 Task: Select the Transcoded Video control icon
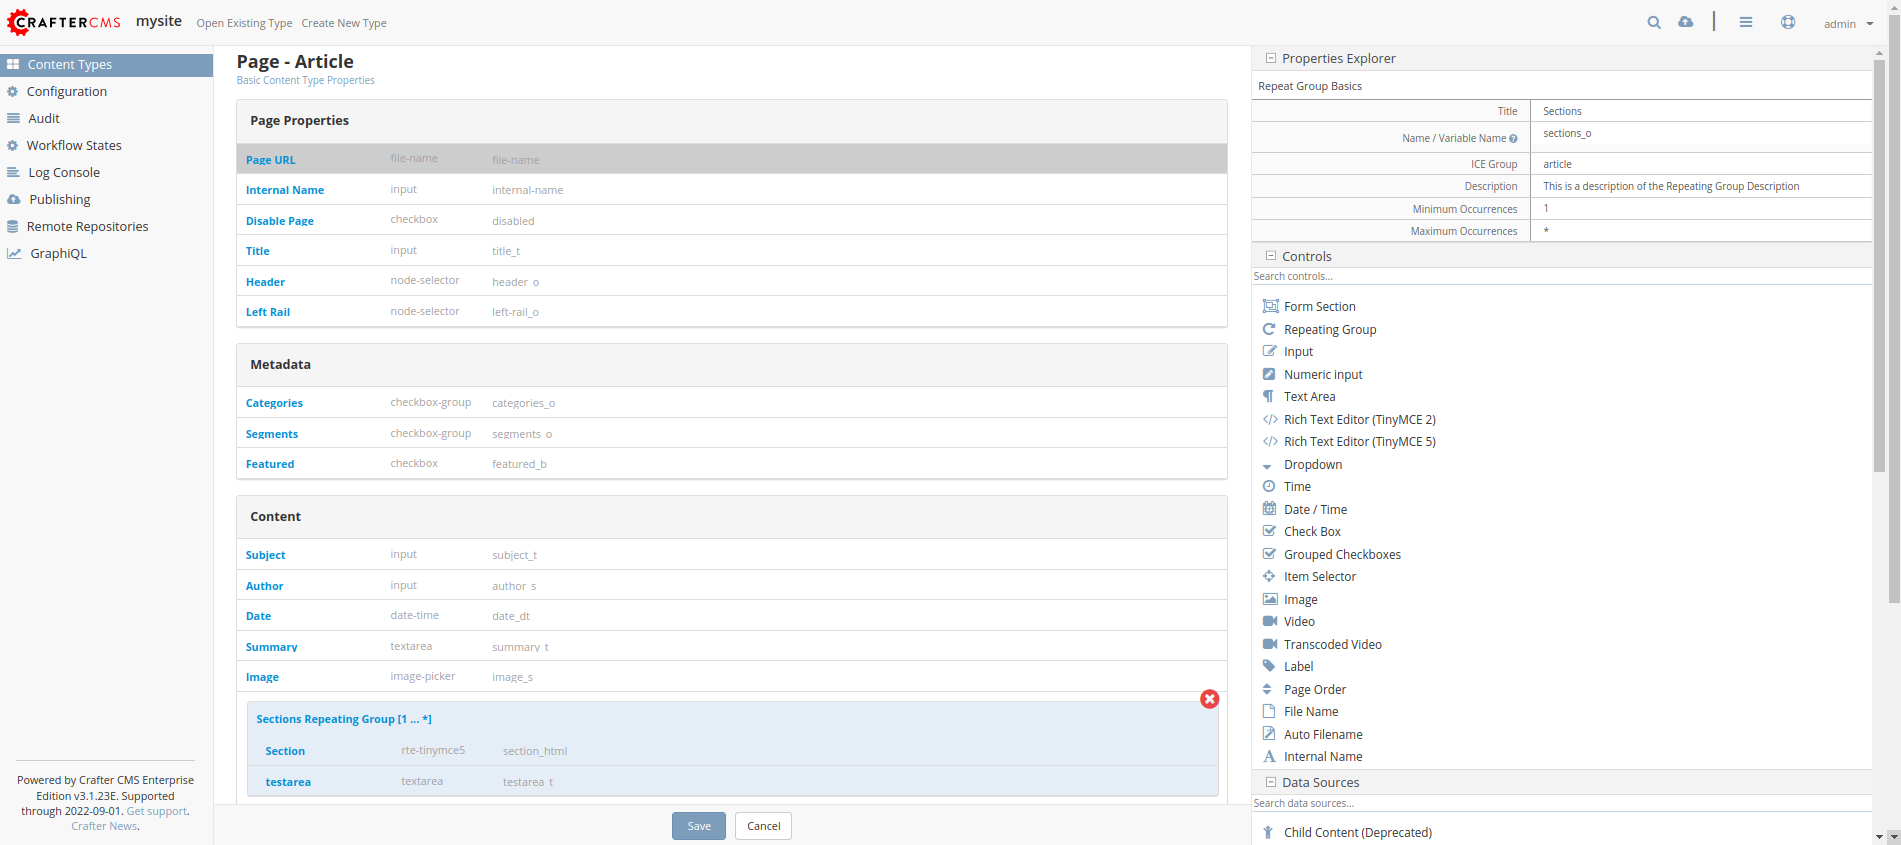click(1270, 644)
